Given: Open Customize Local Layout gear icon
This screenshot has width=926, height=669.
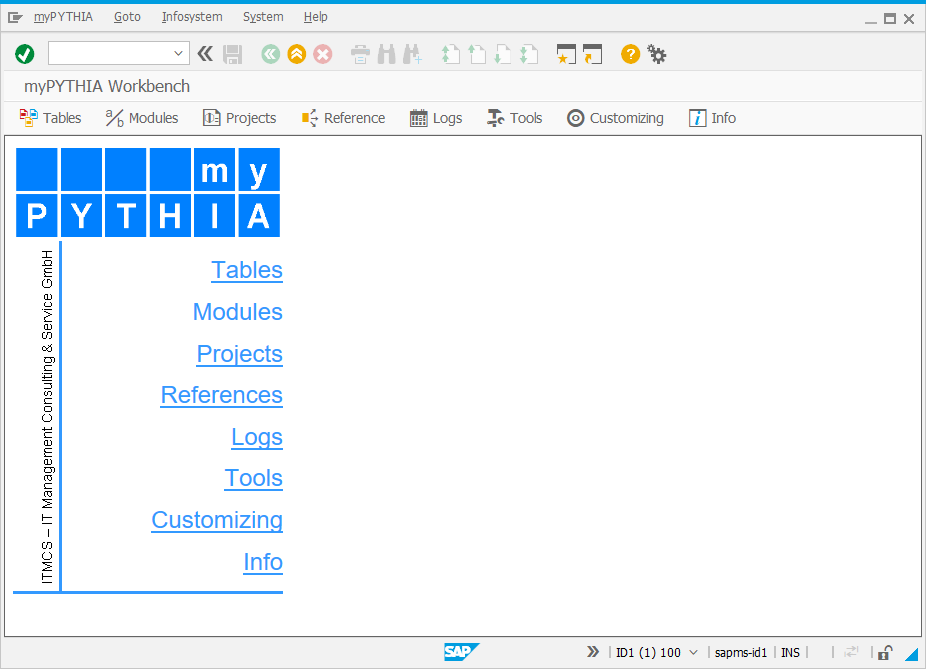Looking at the screenshot, I should click(x=657, y=54).
